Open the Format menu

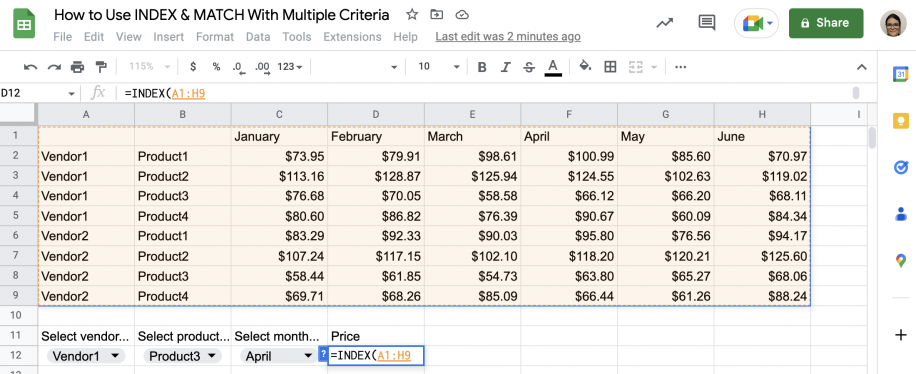215,37
